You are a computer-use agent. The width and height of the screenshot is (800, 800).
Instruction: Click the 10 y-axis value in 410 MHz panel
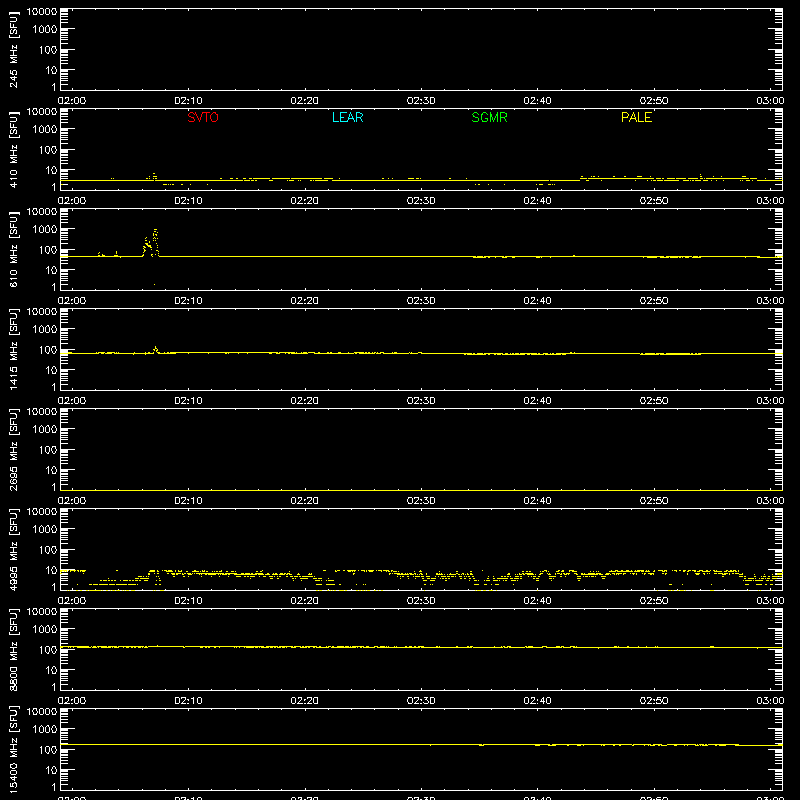click(51, 170)
